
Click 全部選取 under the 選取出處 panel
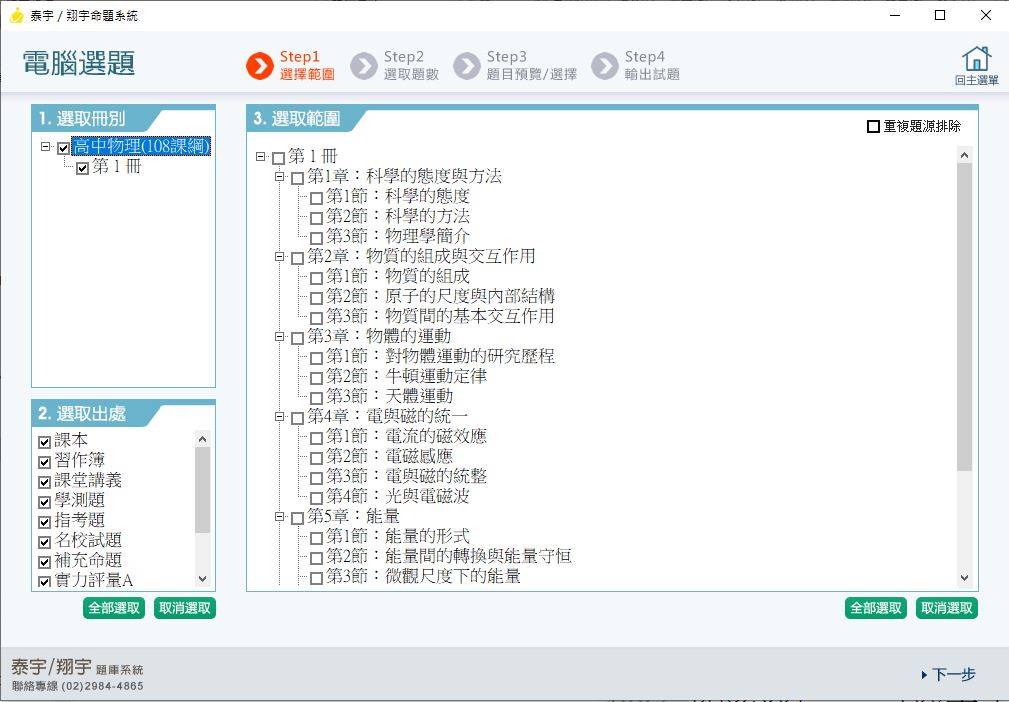coord(114,608)
